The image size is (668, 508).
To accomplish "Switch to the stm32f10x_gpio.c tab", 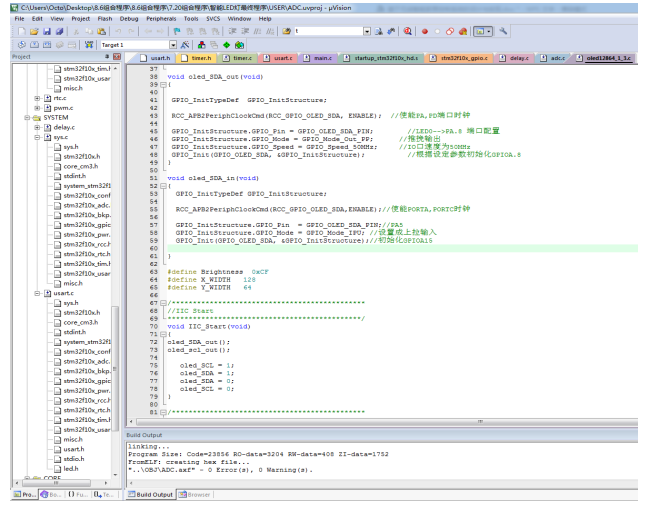I will pos(460,58).
